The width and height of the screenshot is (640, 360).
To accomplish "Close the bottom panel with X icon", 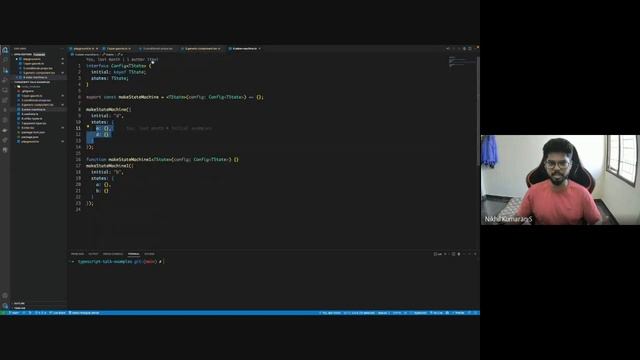I will (x=475, y=254).
